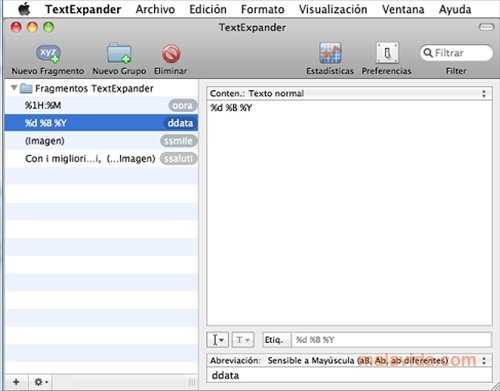500x391 pixels.
Task: Click the toolbar toggle pill button
Action: click(486, 27)
